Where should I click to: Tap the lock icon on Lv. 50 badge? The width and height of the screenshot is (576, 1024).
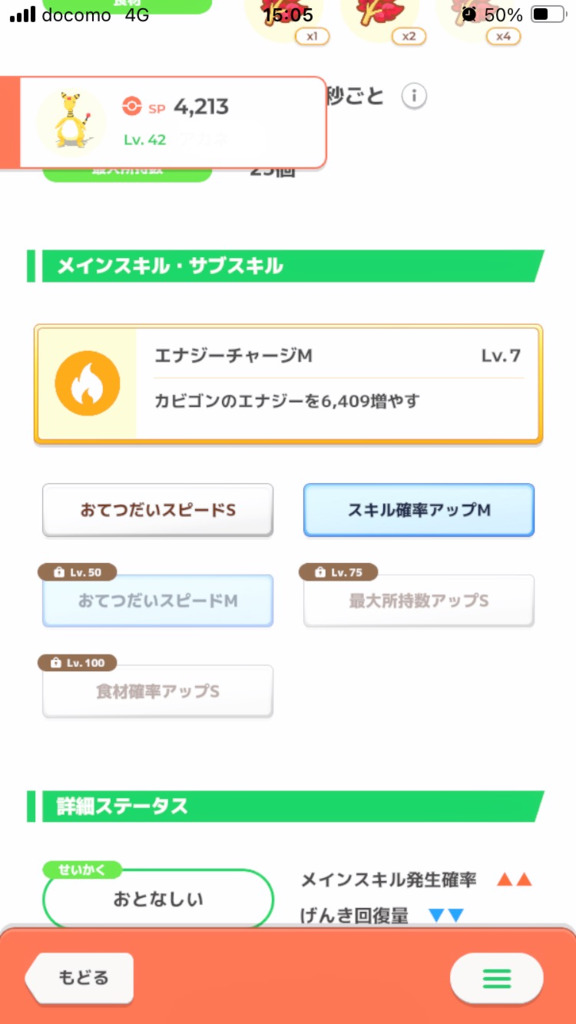[59, 573]
